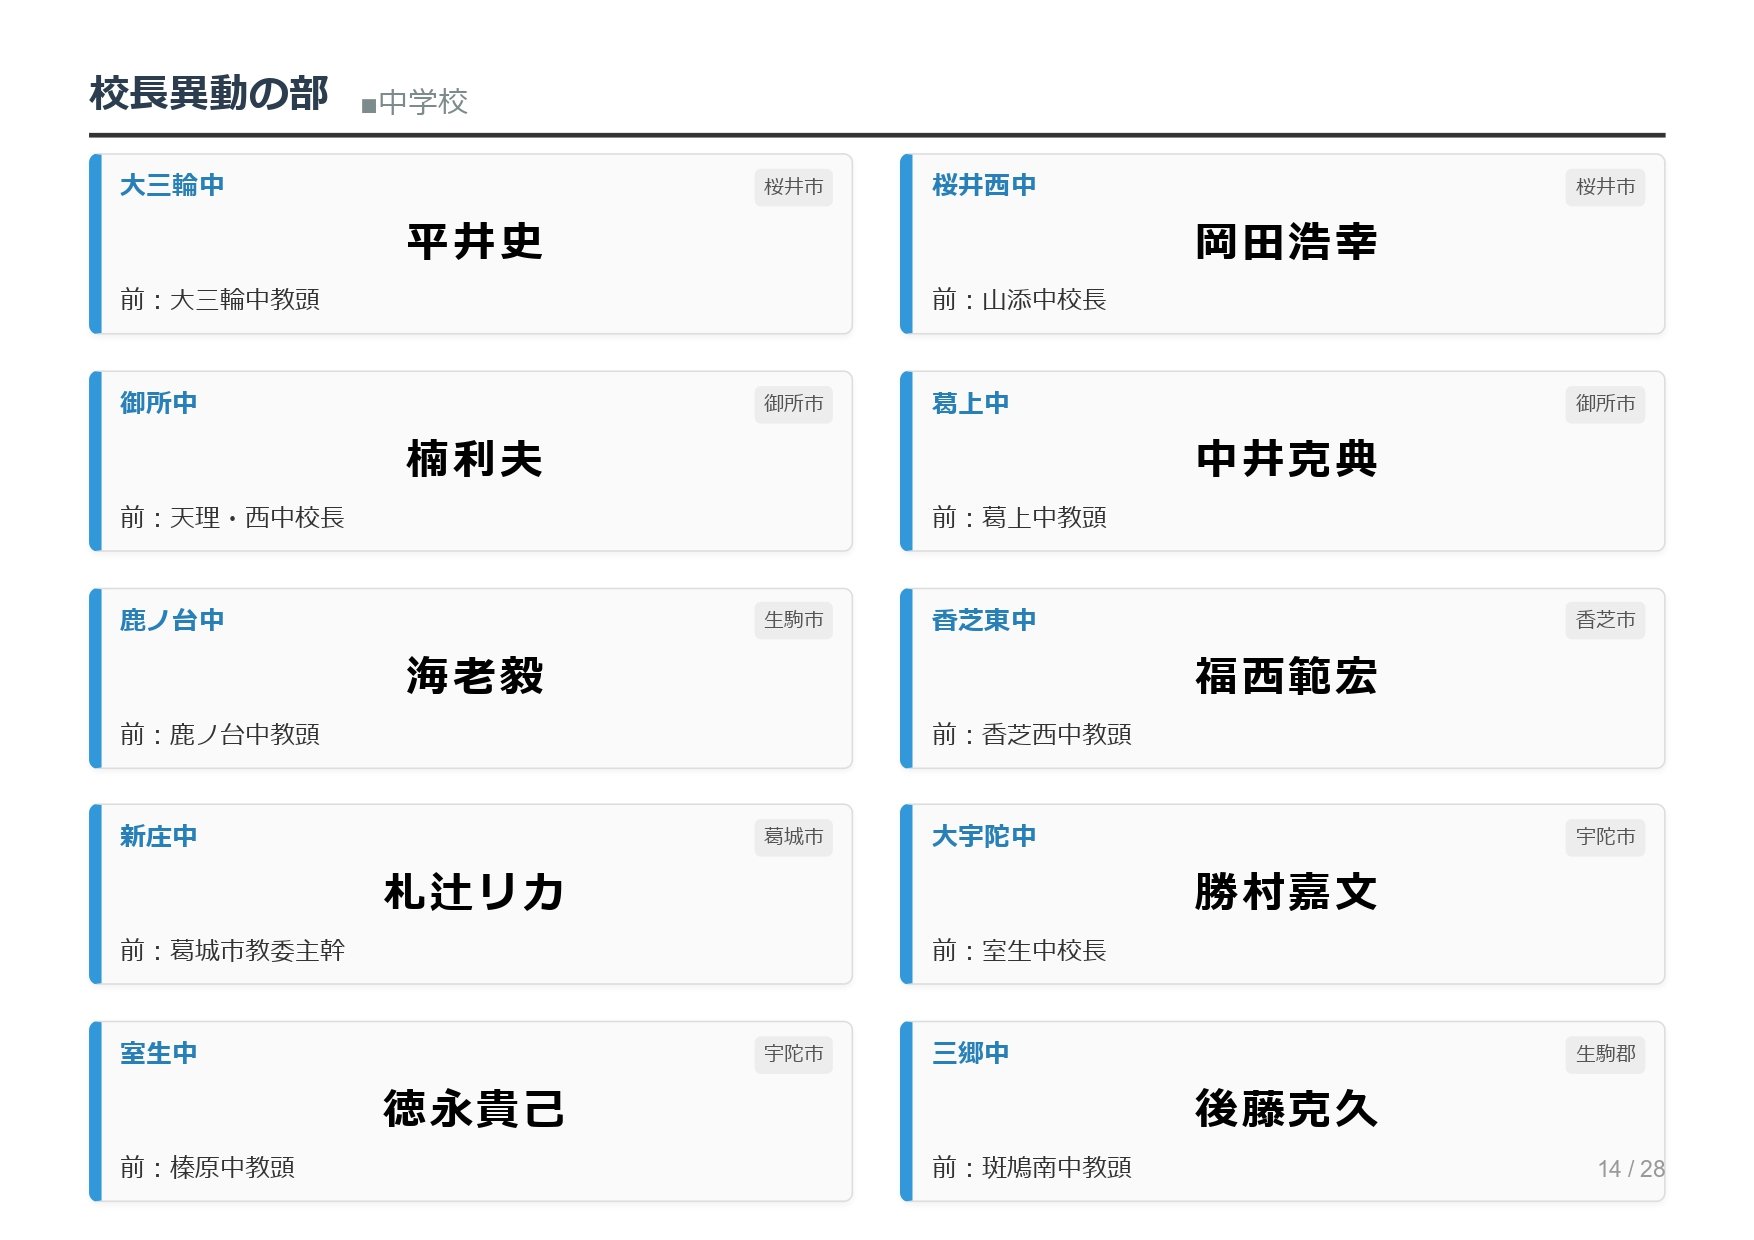Click the text 前:斑鳩南中教頭

point(1031,1167)
